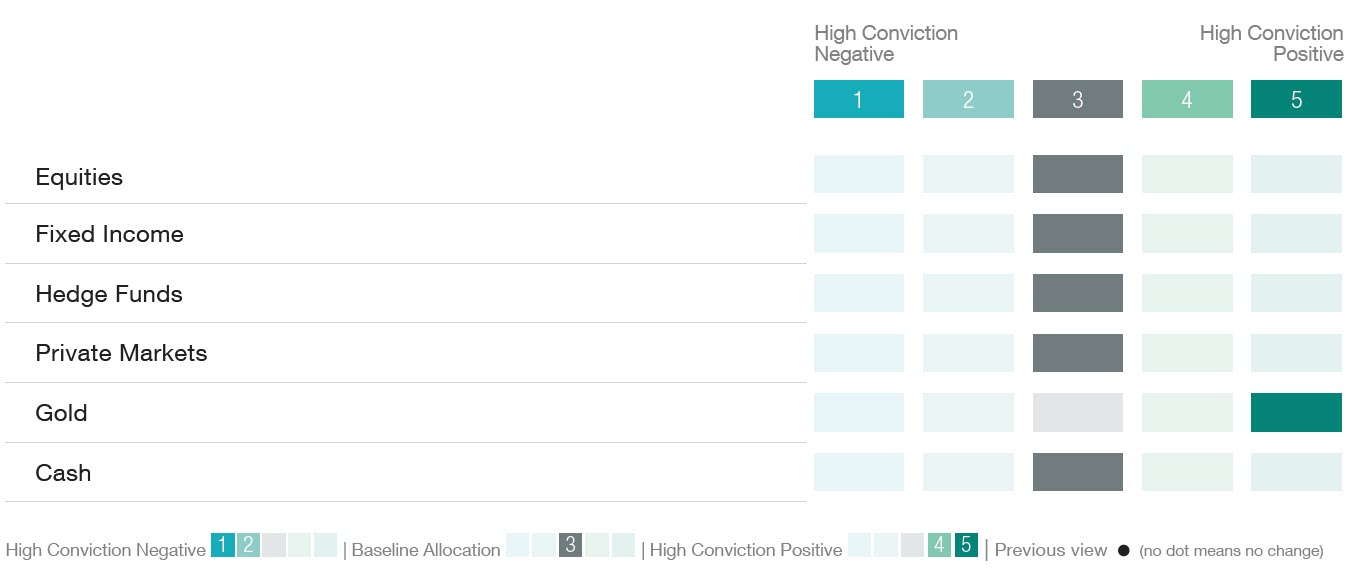Select Cash row dark gray cell
This screenshot has width=1356, height=573.
coord(1077,472)
